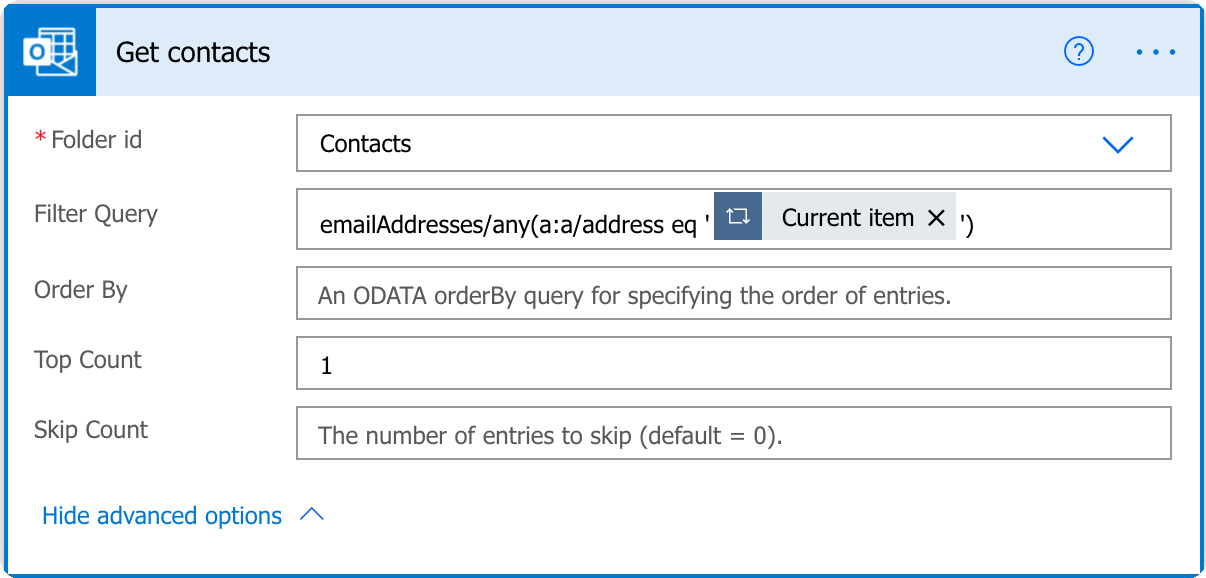Image resolution: width=1206 pixels, height=578 pixels.
Task: Click the Top Count label
Action: (x=88, y=360)
